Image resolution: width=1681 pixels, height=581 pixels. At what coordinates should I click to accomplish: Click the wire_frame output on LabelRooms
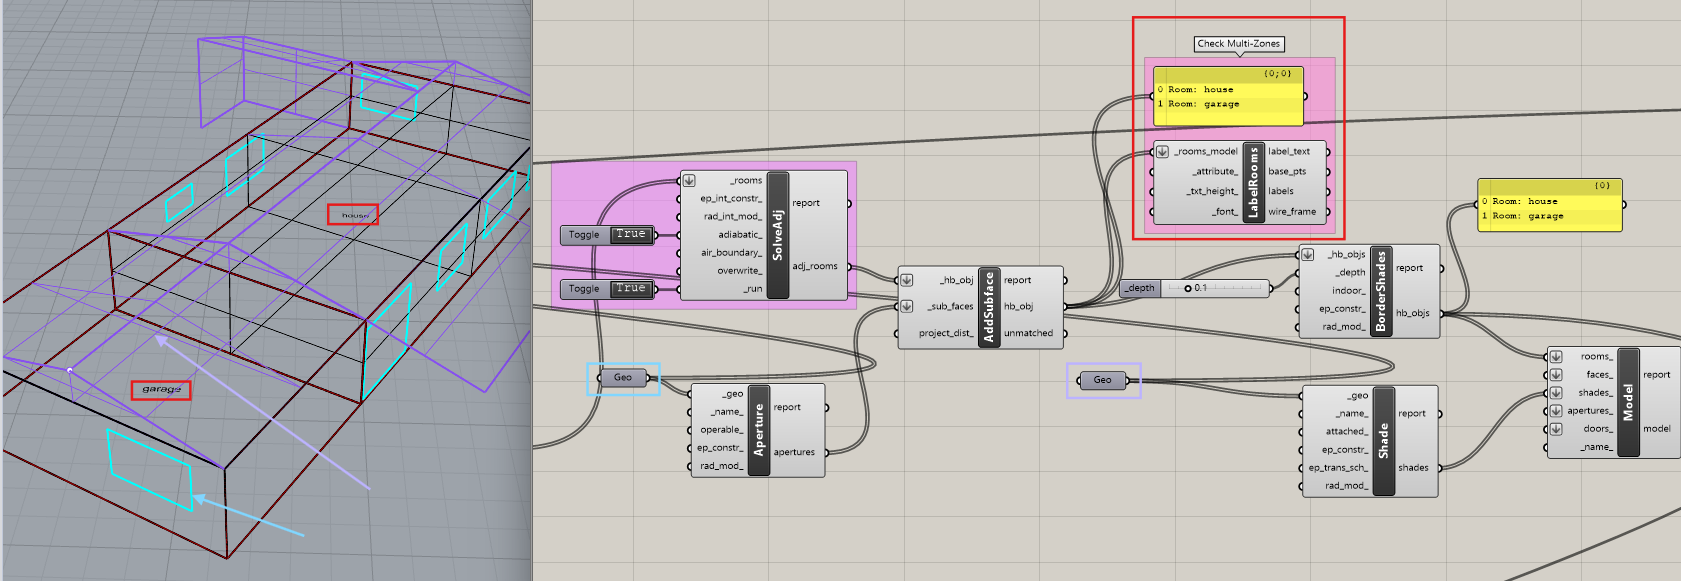(1292, 211)
